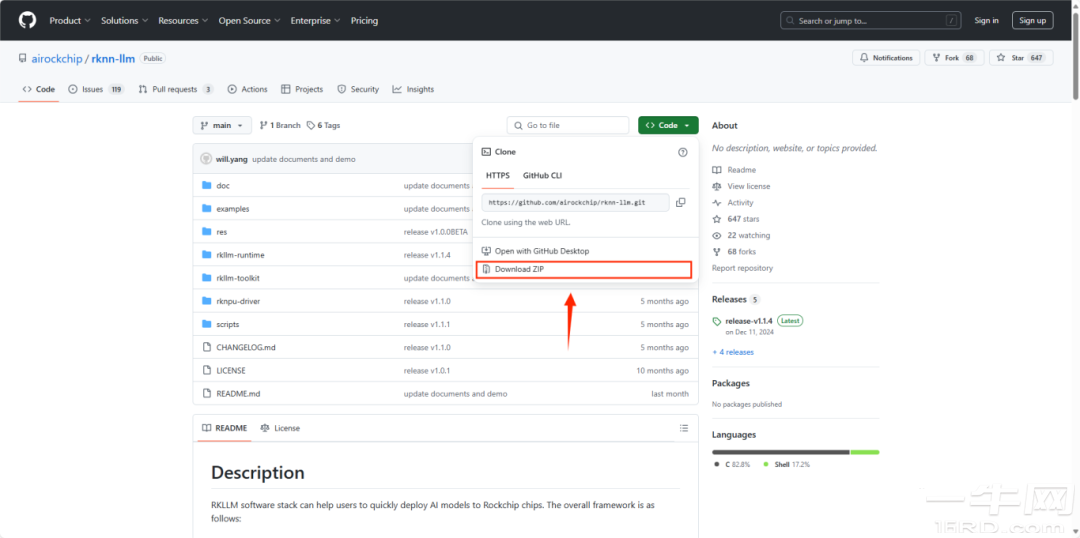Viewport: 1080px width, 538px height.
Task: Toggle the green Code dropdown button
Action: click(x=668, y=125)
